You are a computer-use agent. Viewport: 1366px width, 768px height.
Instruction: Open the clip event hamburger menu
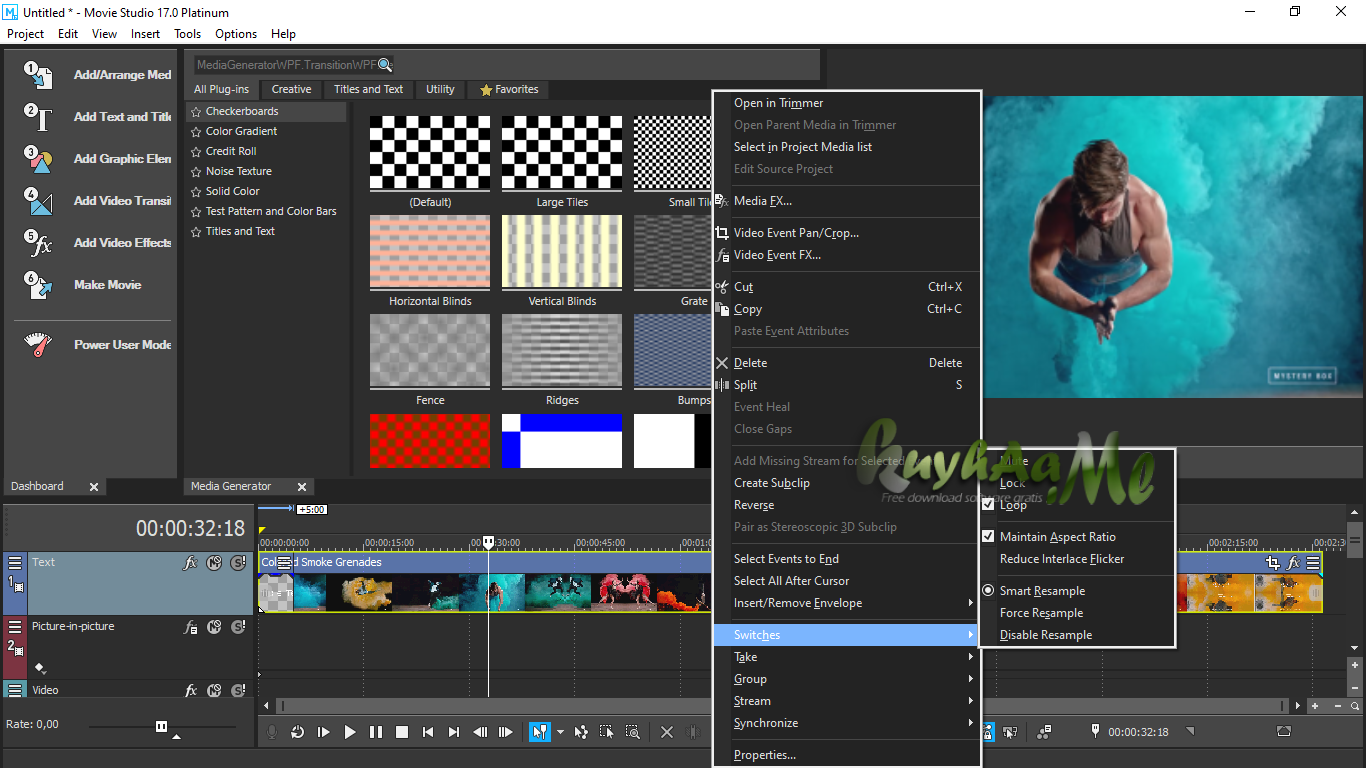1313,563
